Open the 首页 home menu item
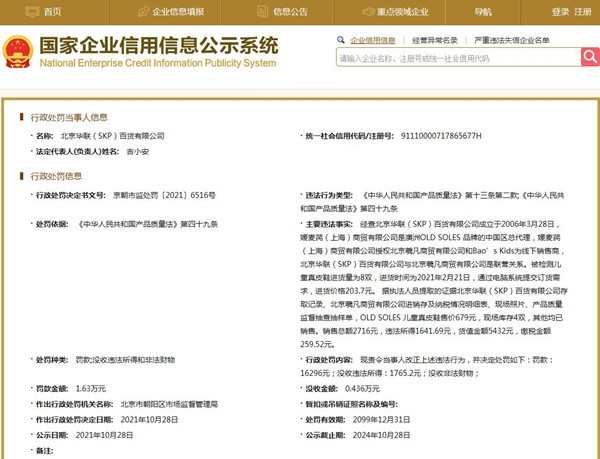Screen dimensions: 600x459 [x=52, y=12]
